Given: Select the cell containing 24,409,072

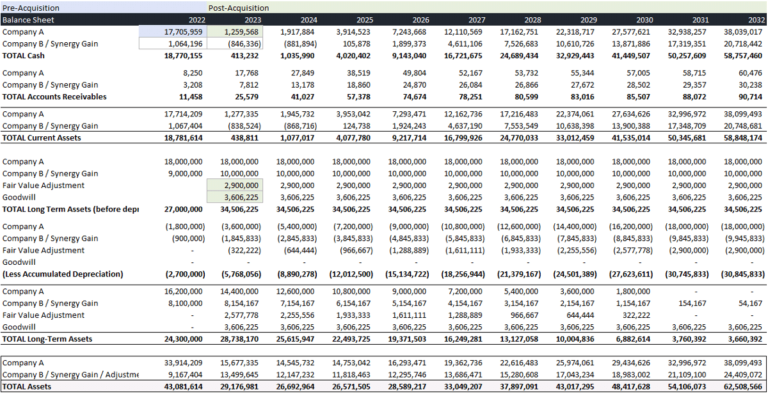Looking at the screenshot, I should [x=743, y=375].
